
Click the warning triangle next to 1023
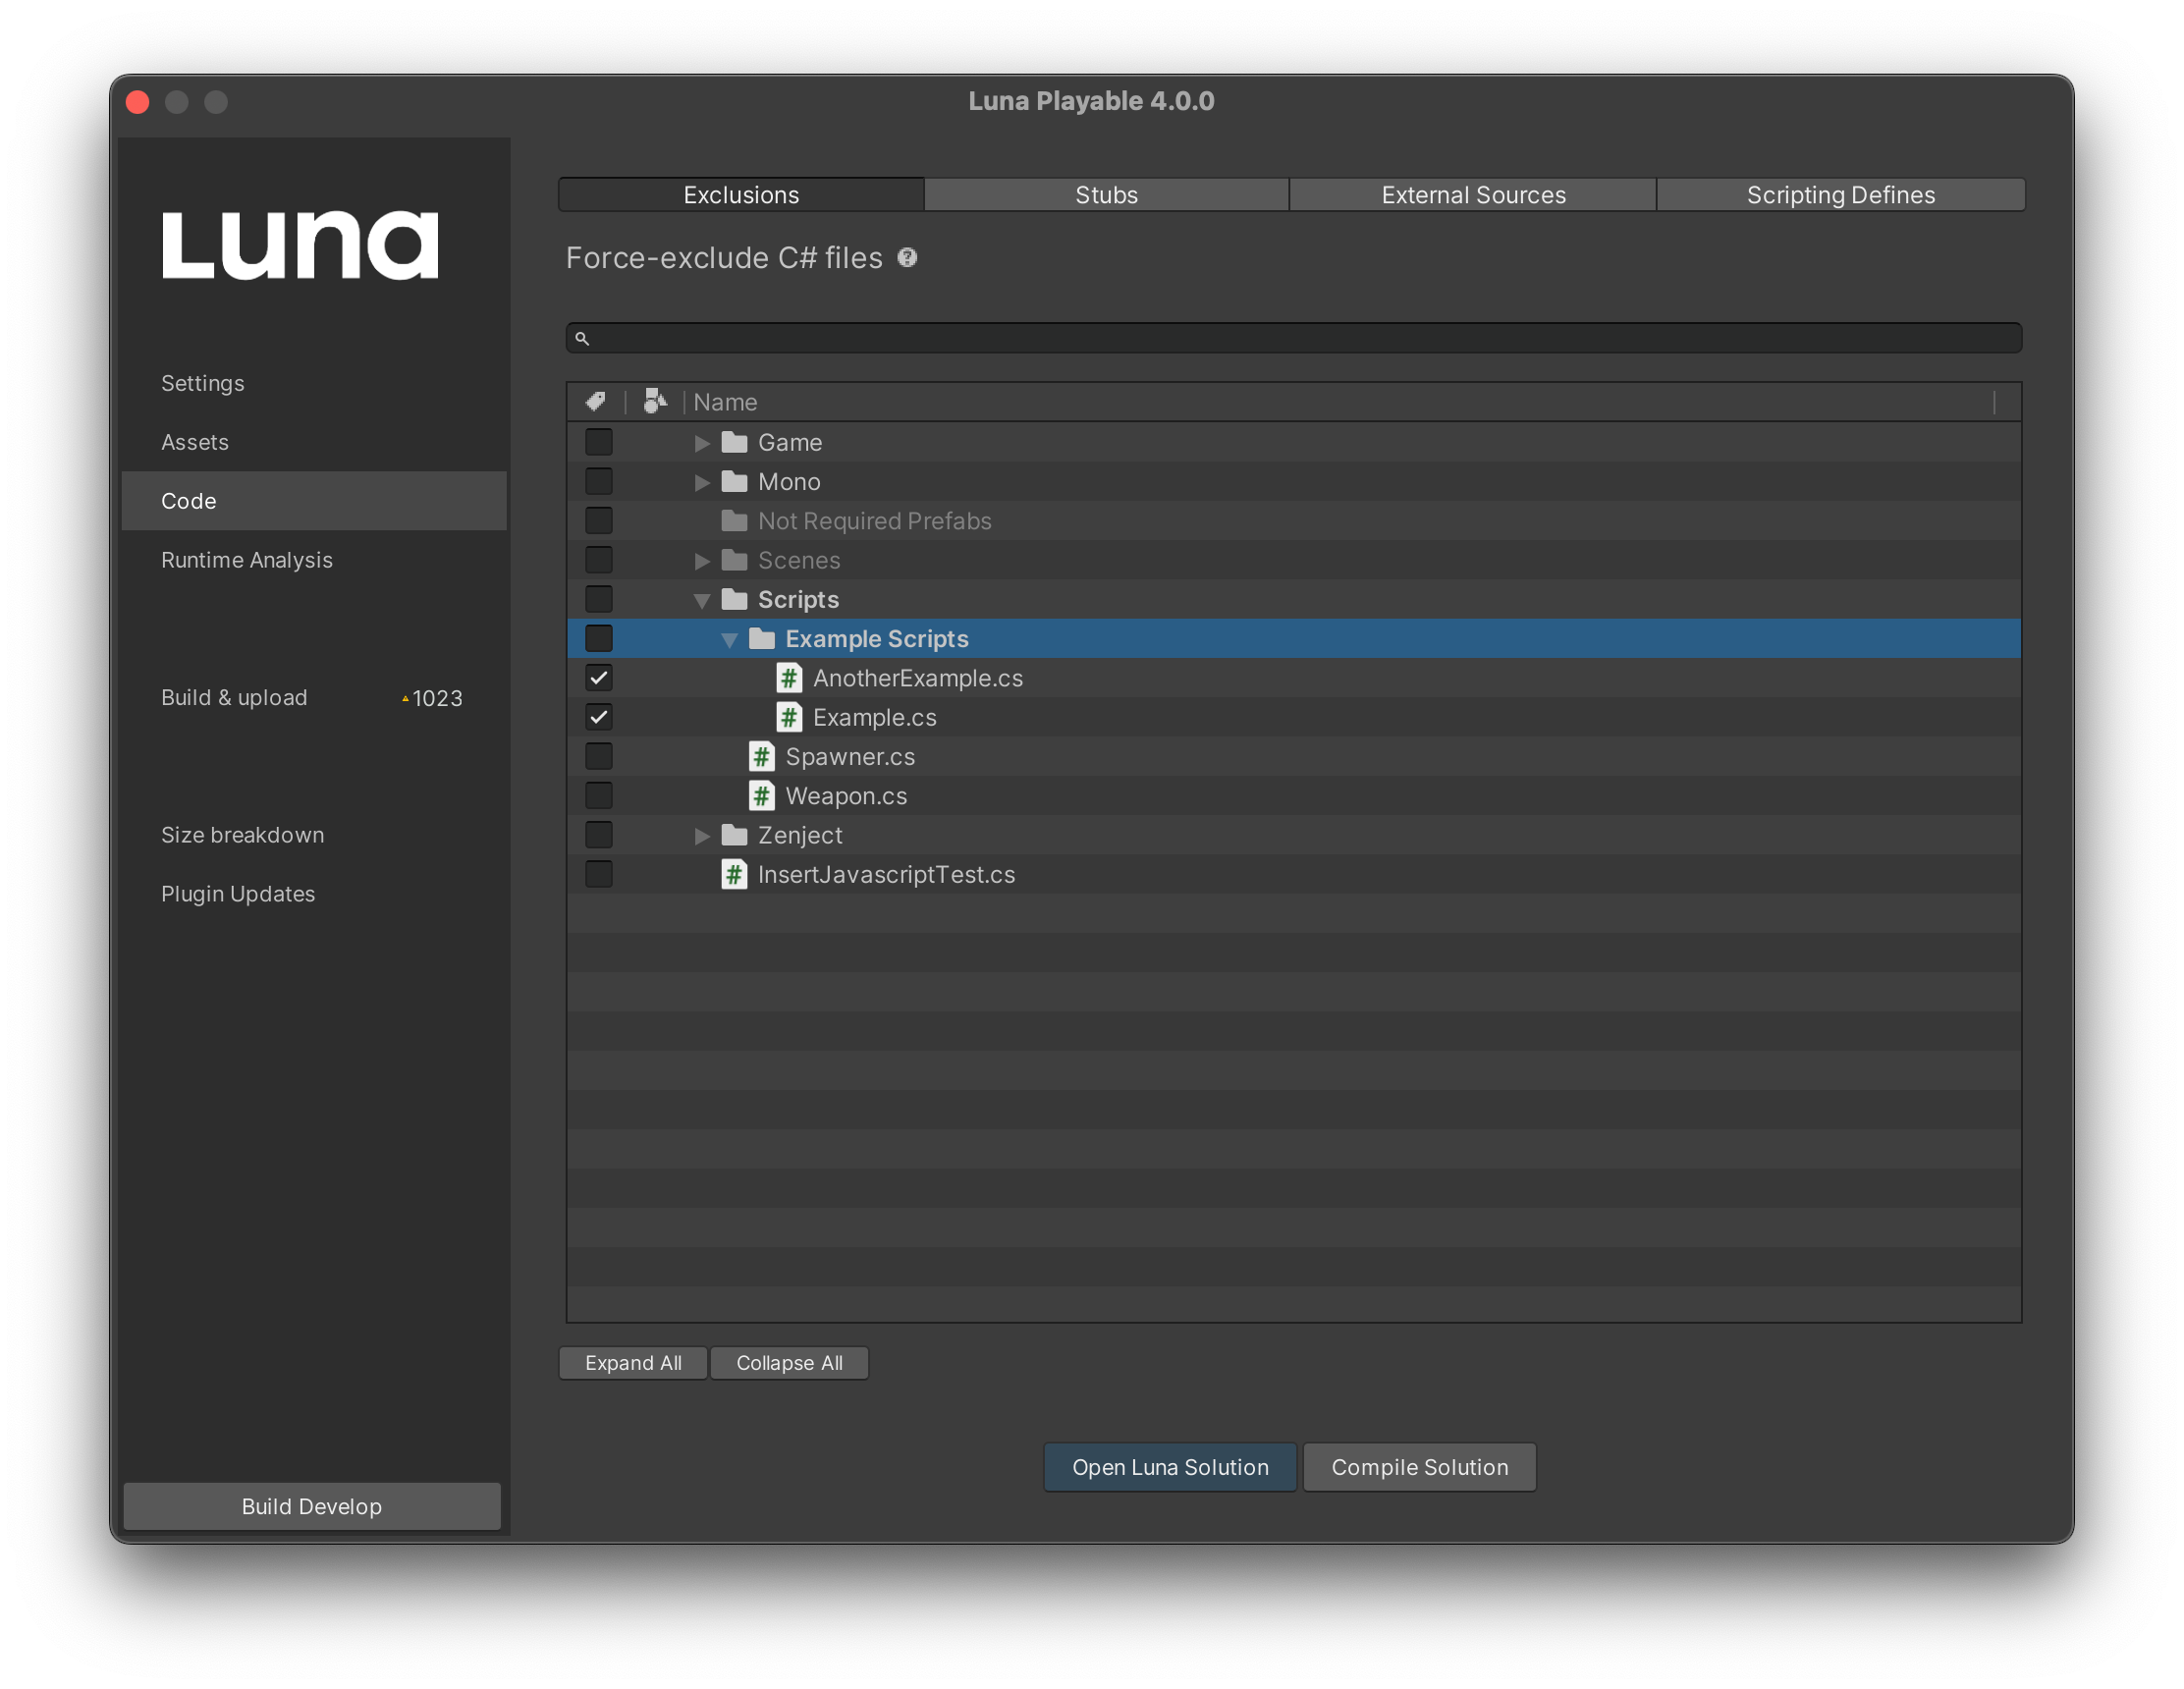[x=405, y=699]
